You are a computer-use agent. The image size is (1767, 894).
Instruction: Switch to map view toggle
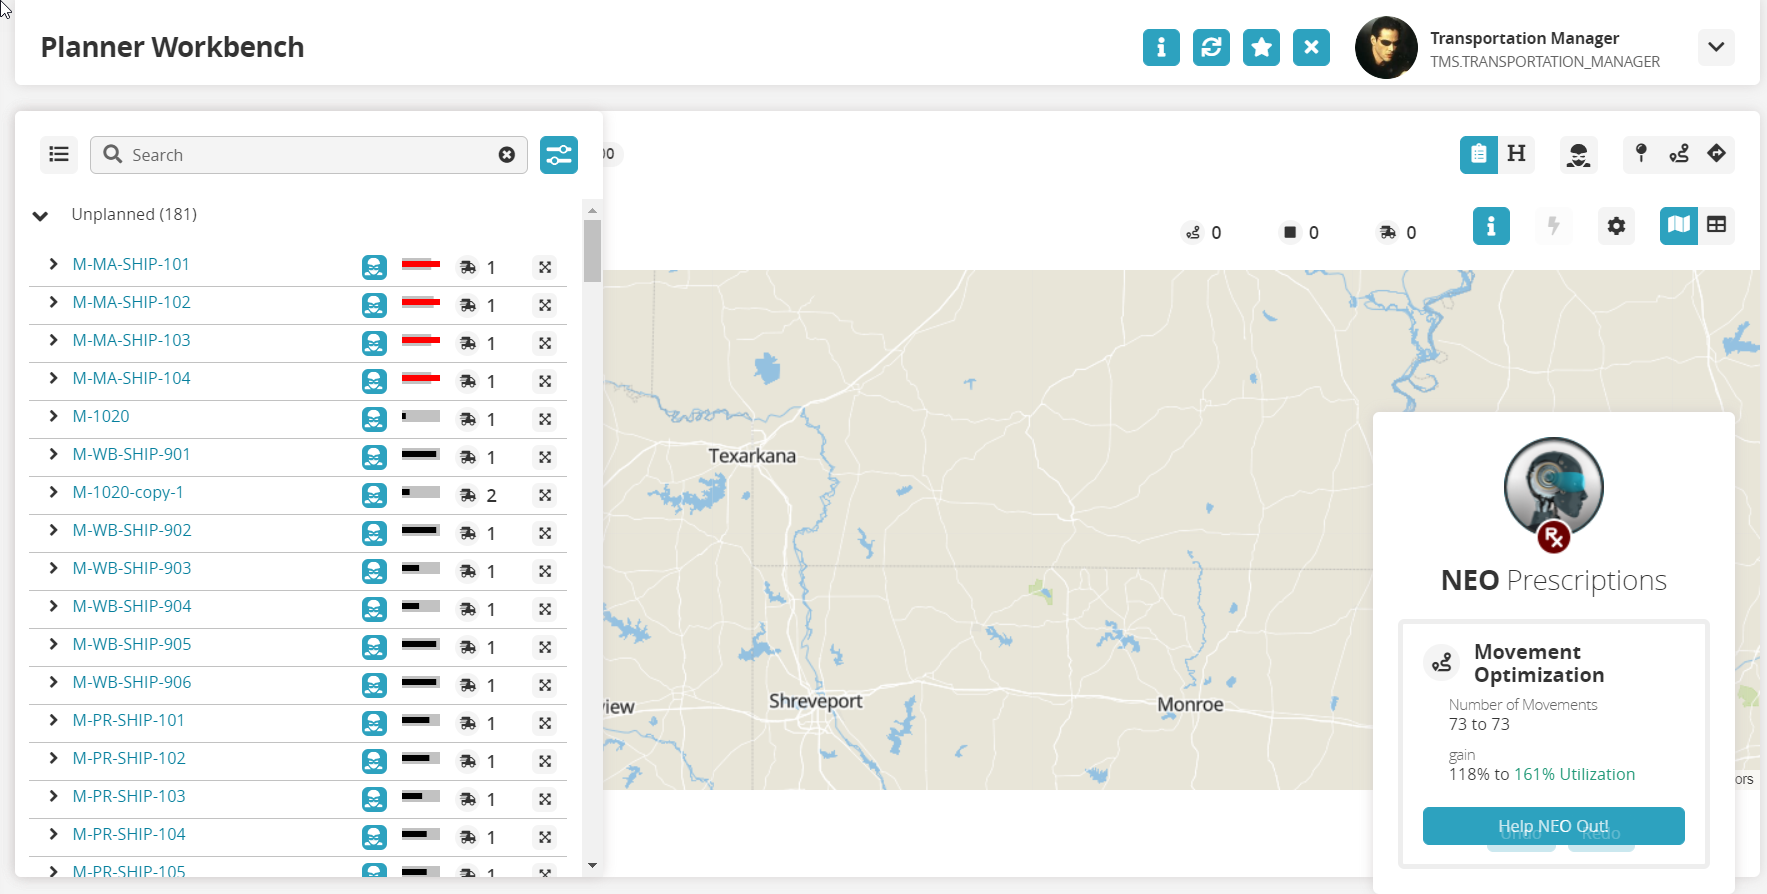click(1678, 226)
